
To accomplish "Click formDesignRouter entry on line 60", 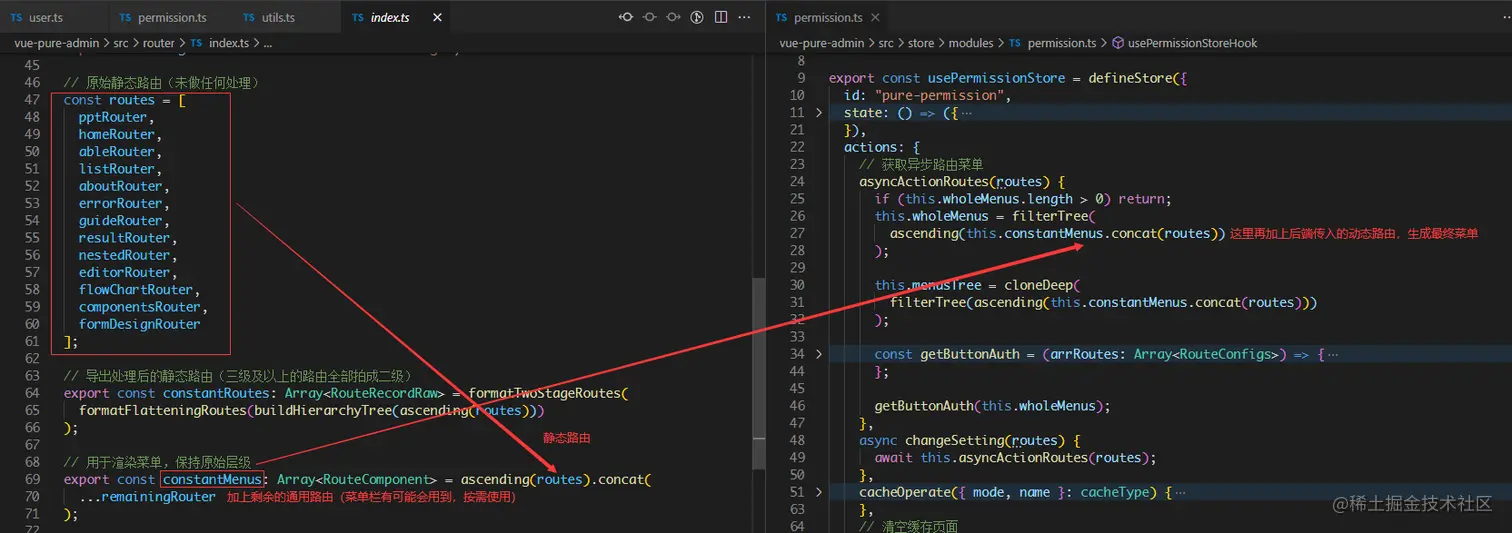I will pyautogui.click(x=139, y=324).
